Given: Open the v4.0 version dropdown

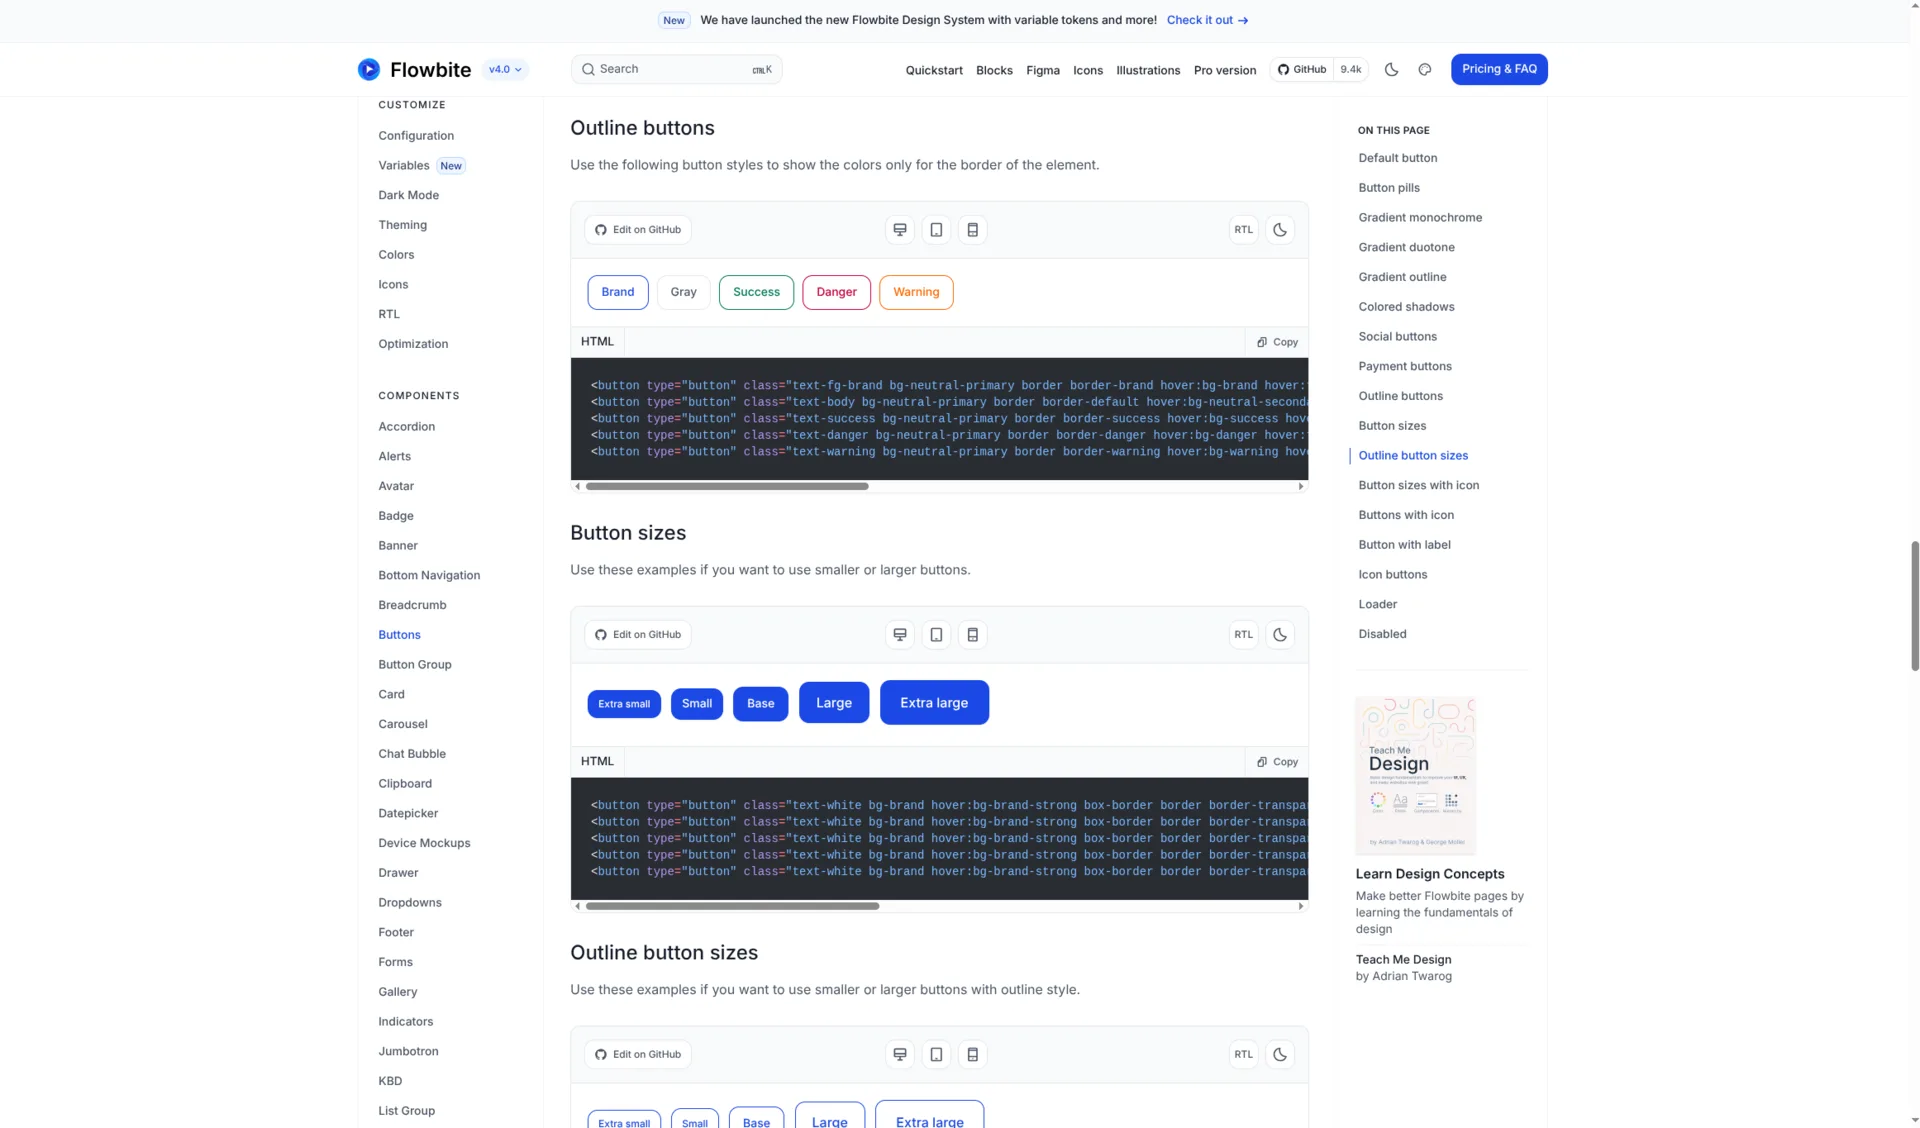Looking at the screenshot, I should (x=505, y=69).
